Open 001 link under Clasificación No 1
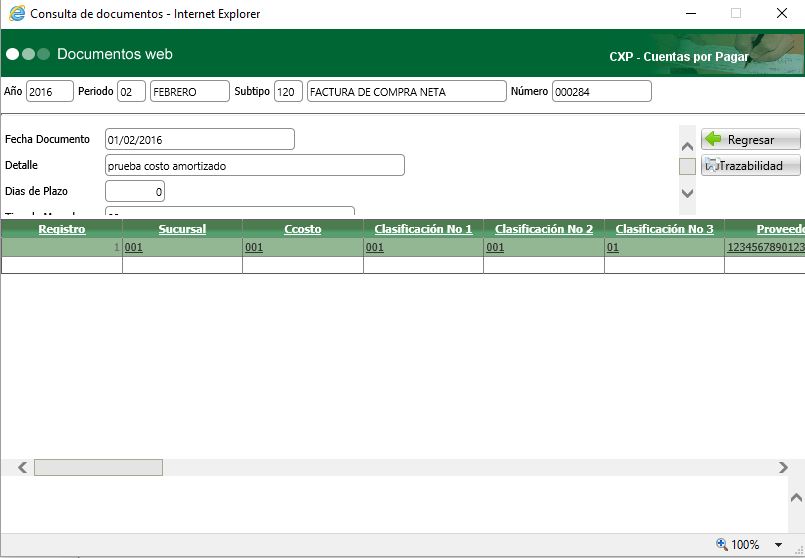This screenshot has width=805, height=558. [x=375, y=247]
